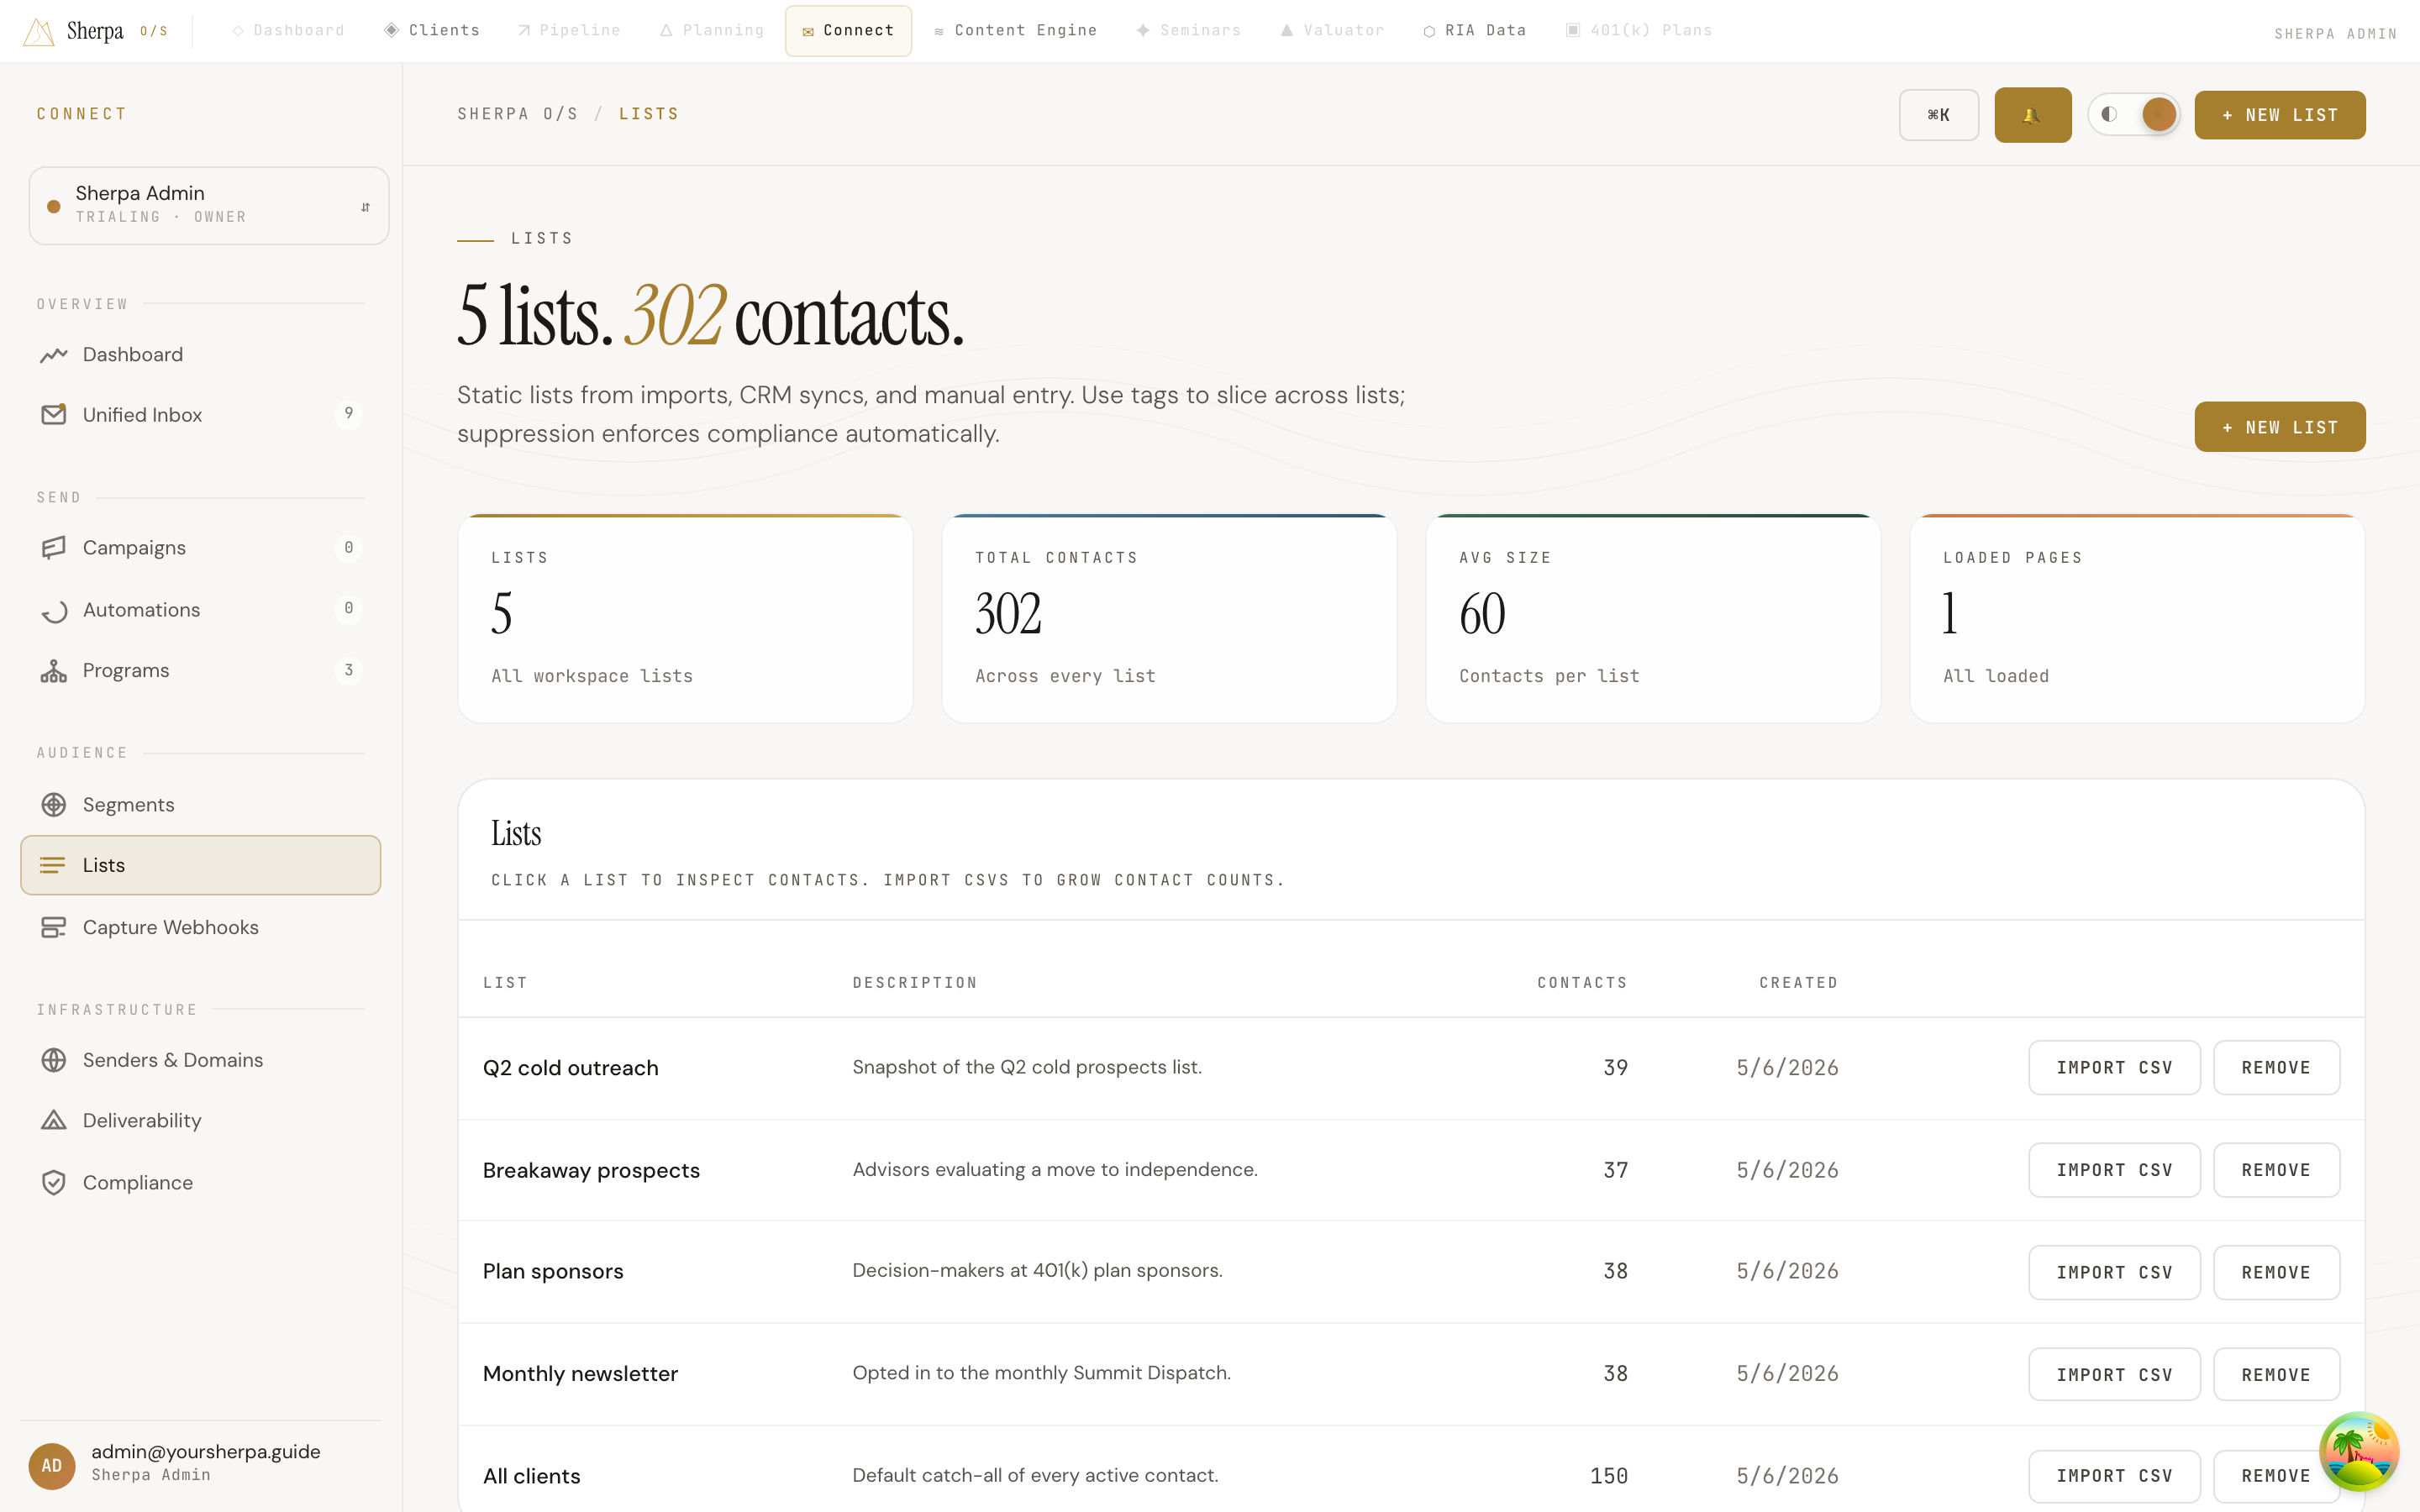Open Segments in the sidebar
2420x1512 pixels.
(x=200, y=804)
